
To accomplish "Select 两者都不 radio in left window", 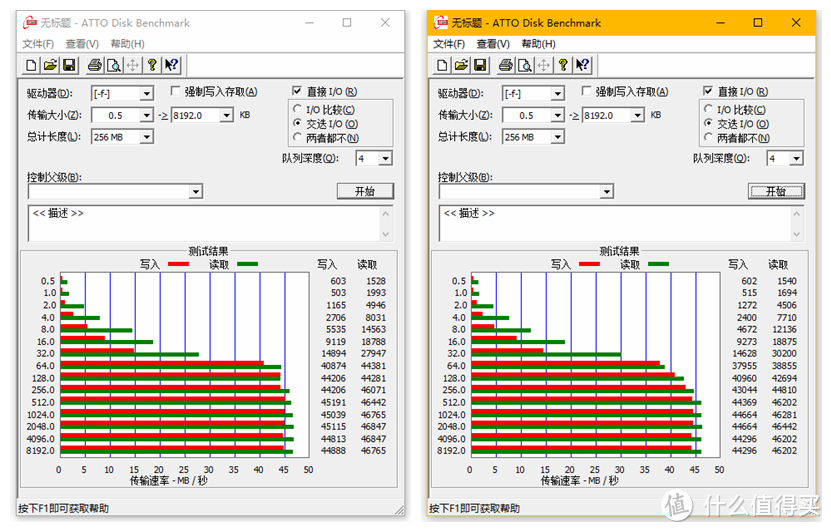I will [x=297, y=137].
